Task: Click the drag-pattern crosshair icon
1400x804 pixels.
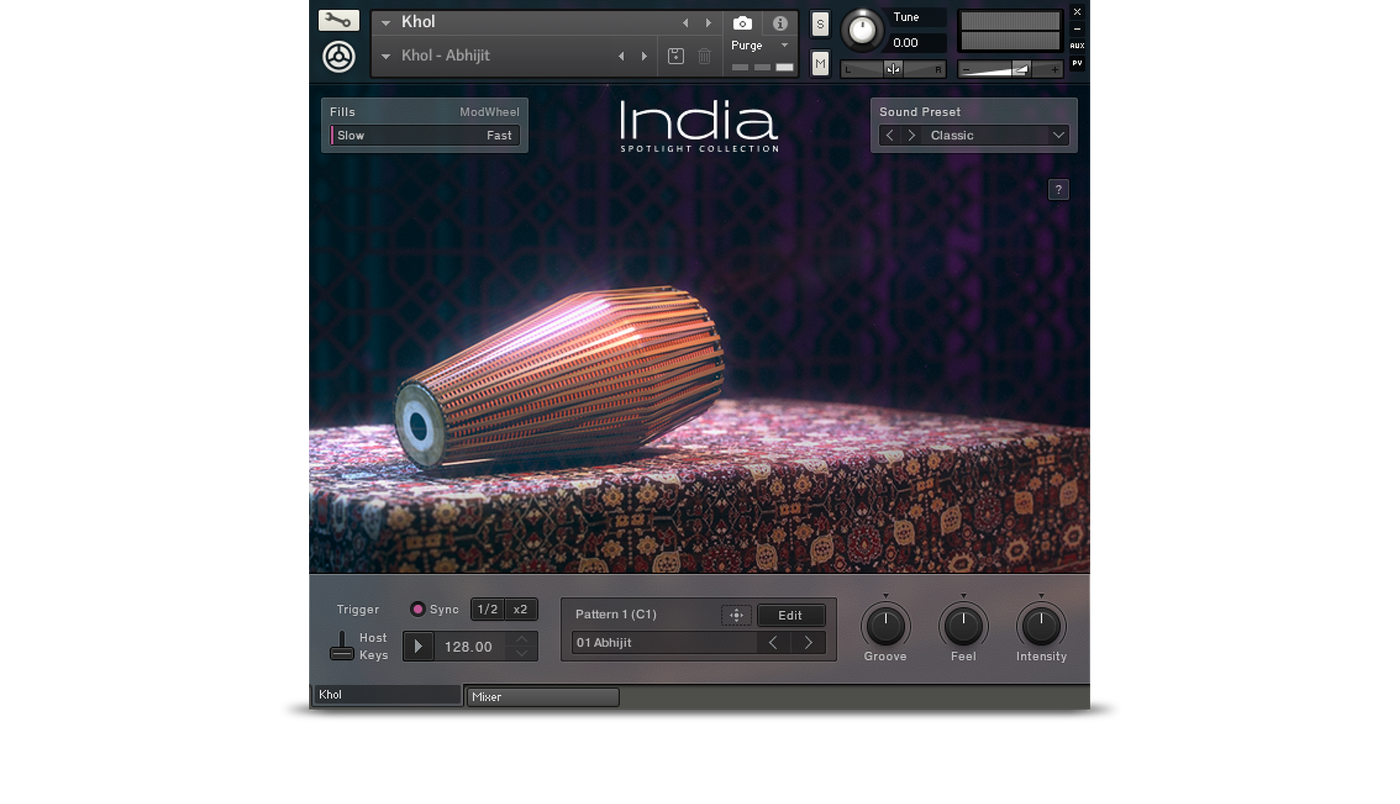Action: (x=736, y=615)
